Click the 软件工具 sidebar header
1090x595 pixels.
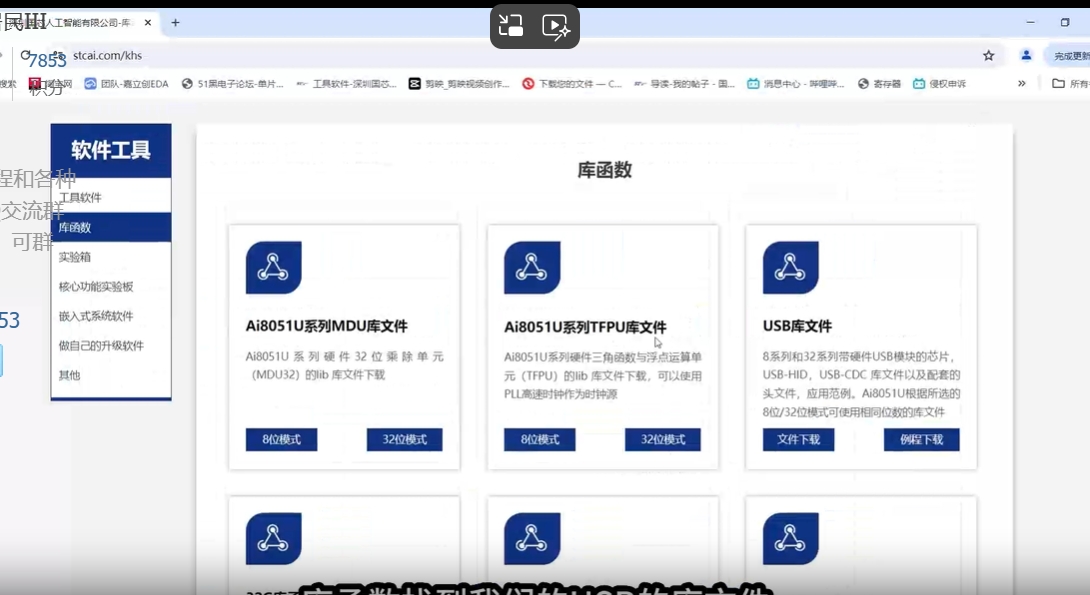[x=111, y=150]
